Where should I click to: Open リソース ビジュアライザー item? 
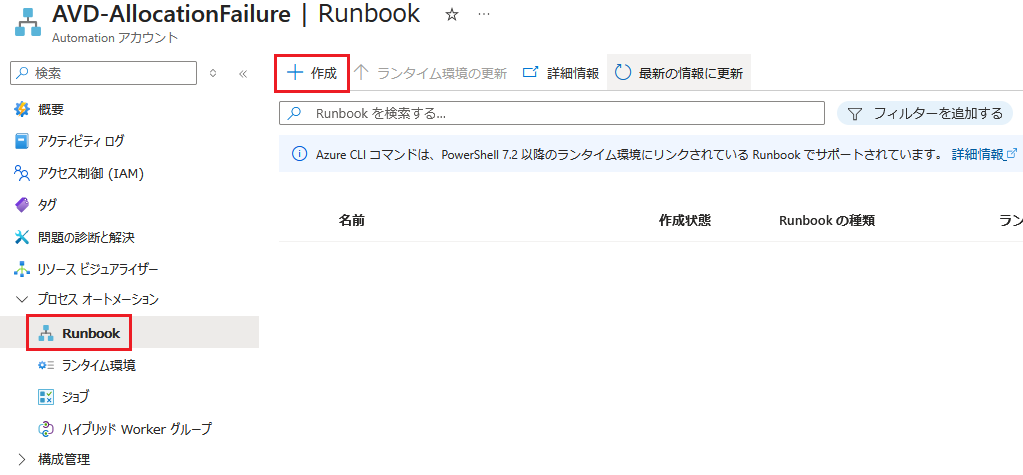tap(97, 269)
